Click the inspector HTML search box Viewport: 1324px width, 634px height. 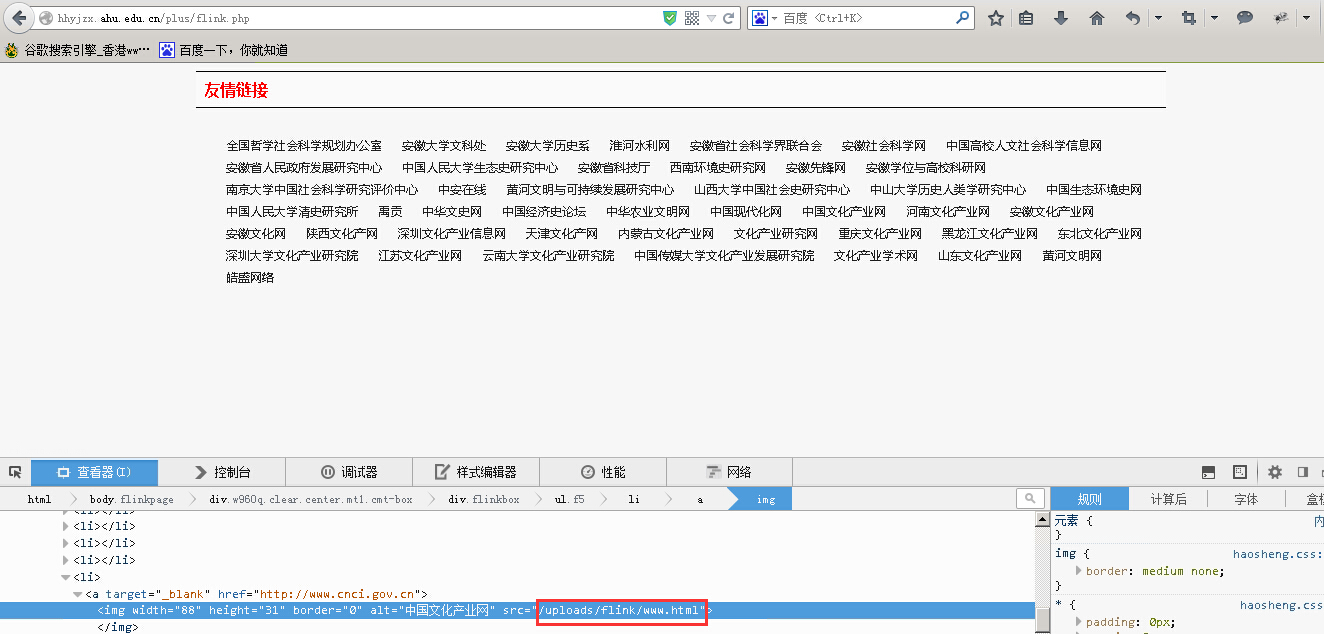point(1030,499)
